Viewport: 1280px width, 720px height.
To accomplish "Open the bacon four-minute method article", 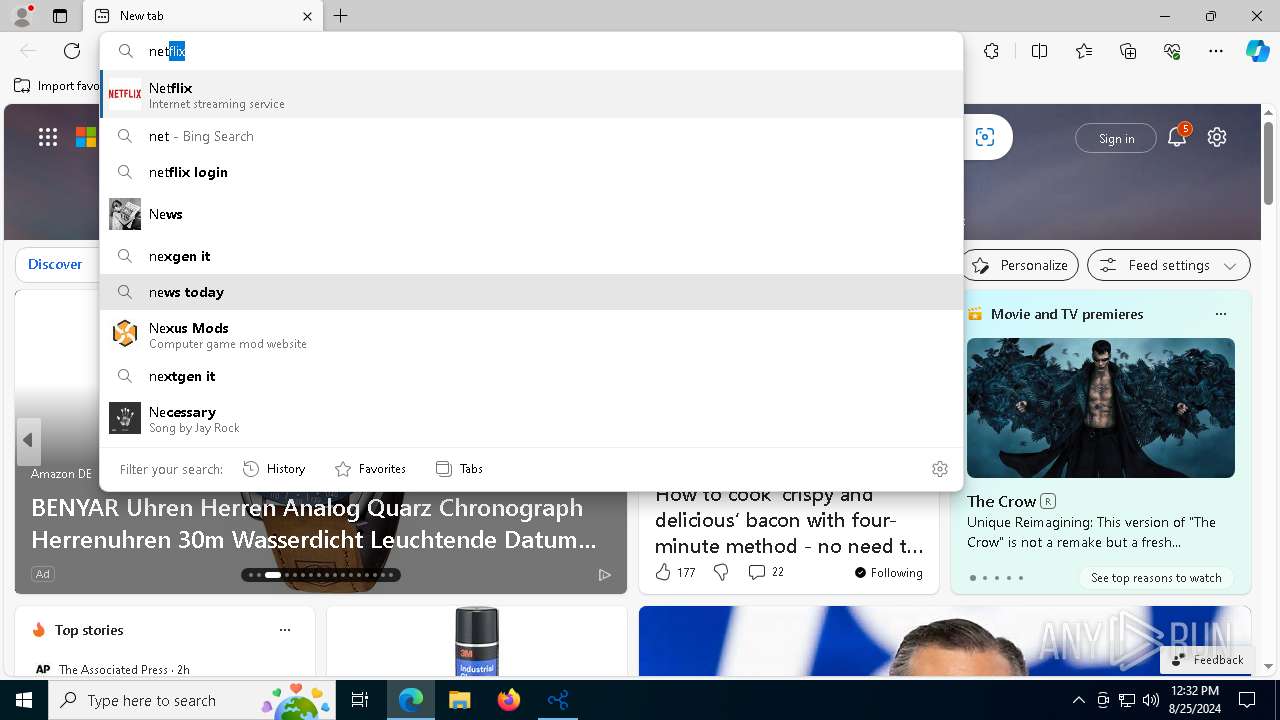I will [x=789, y=521].
